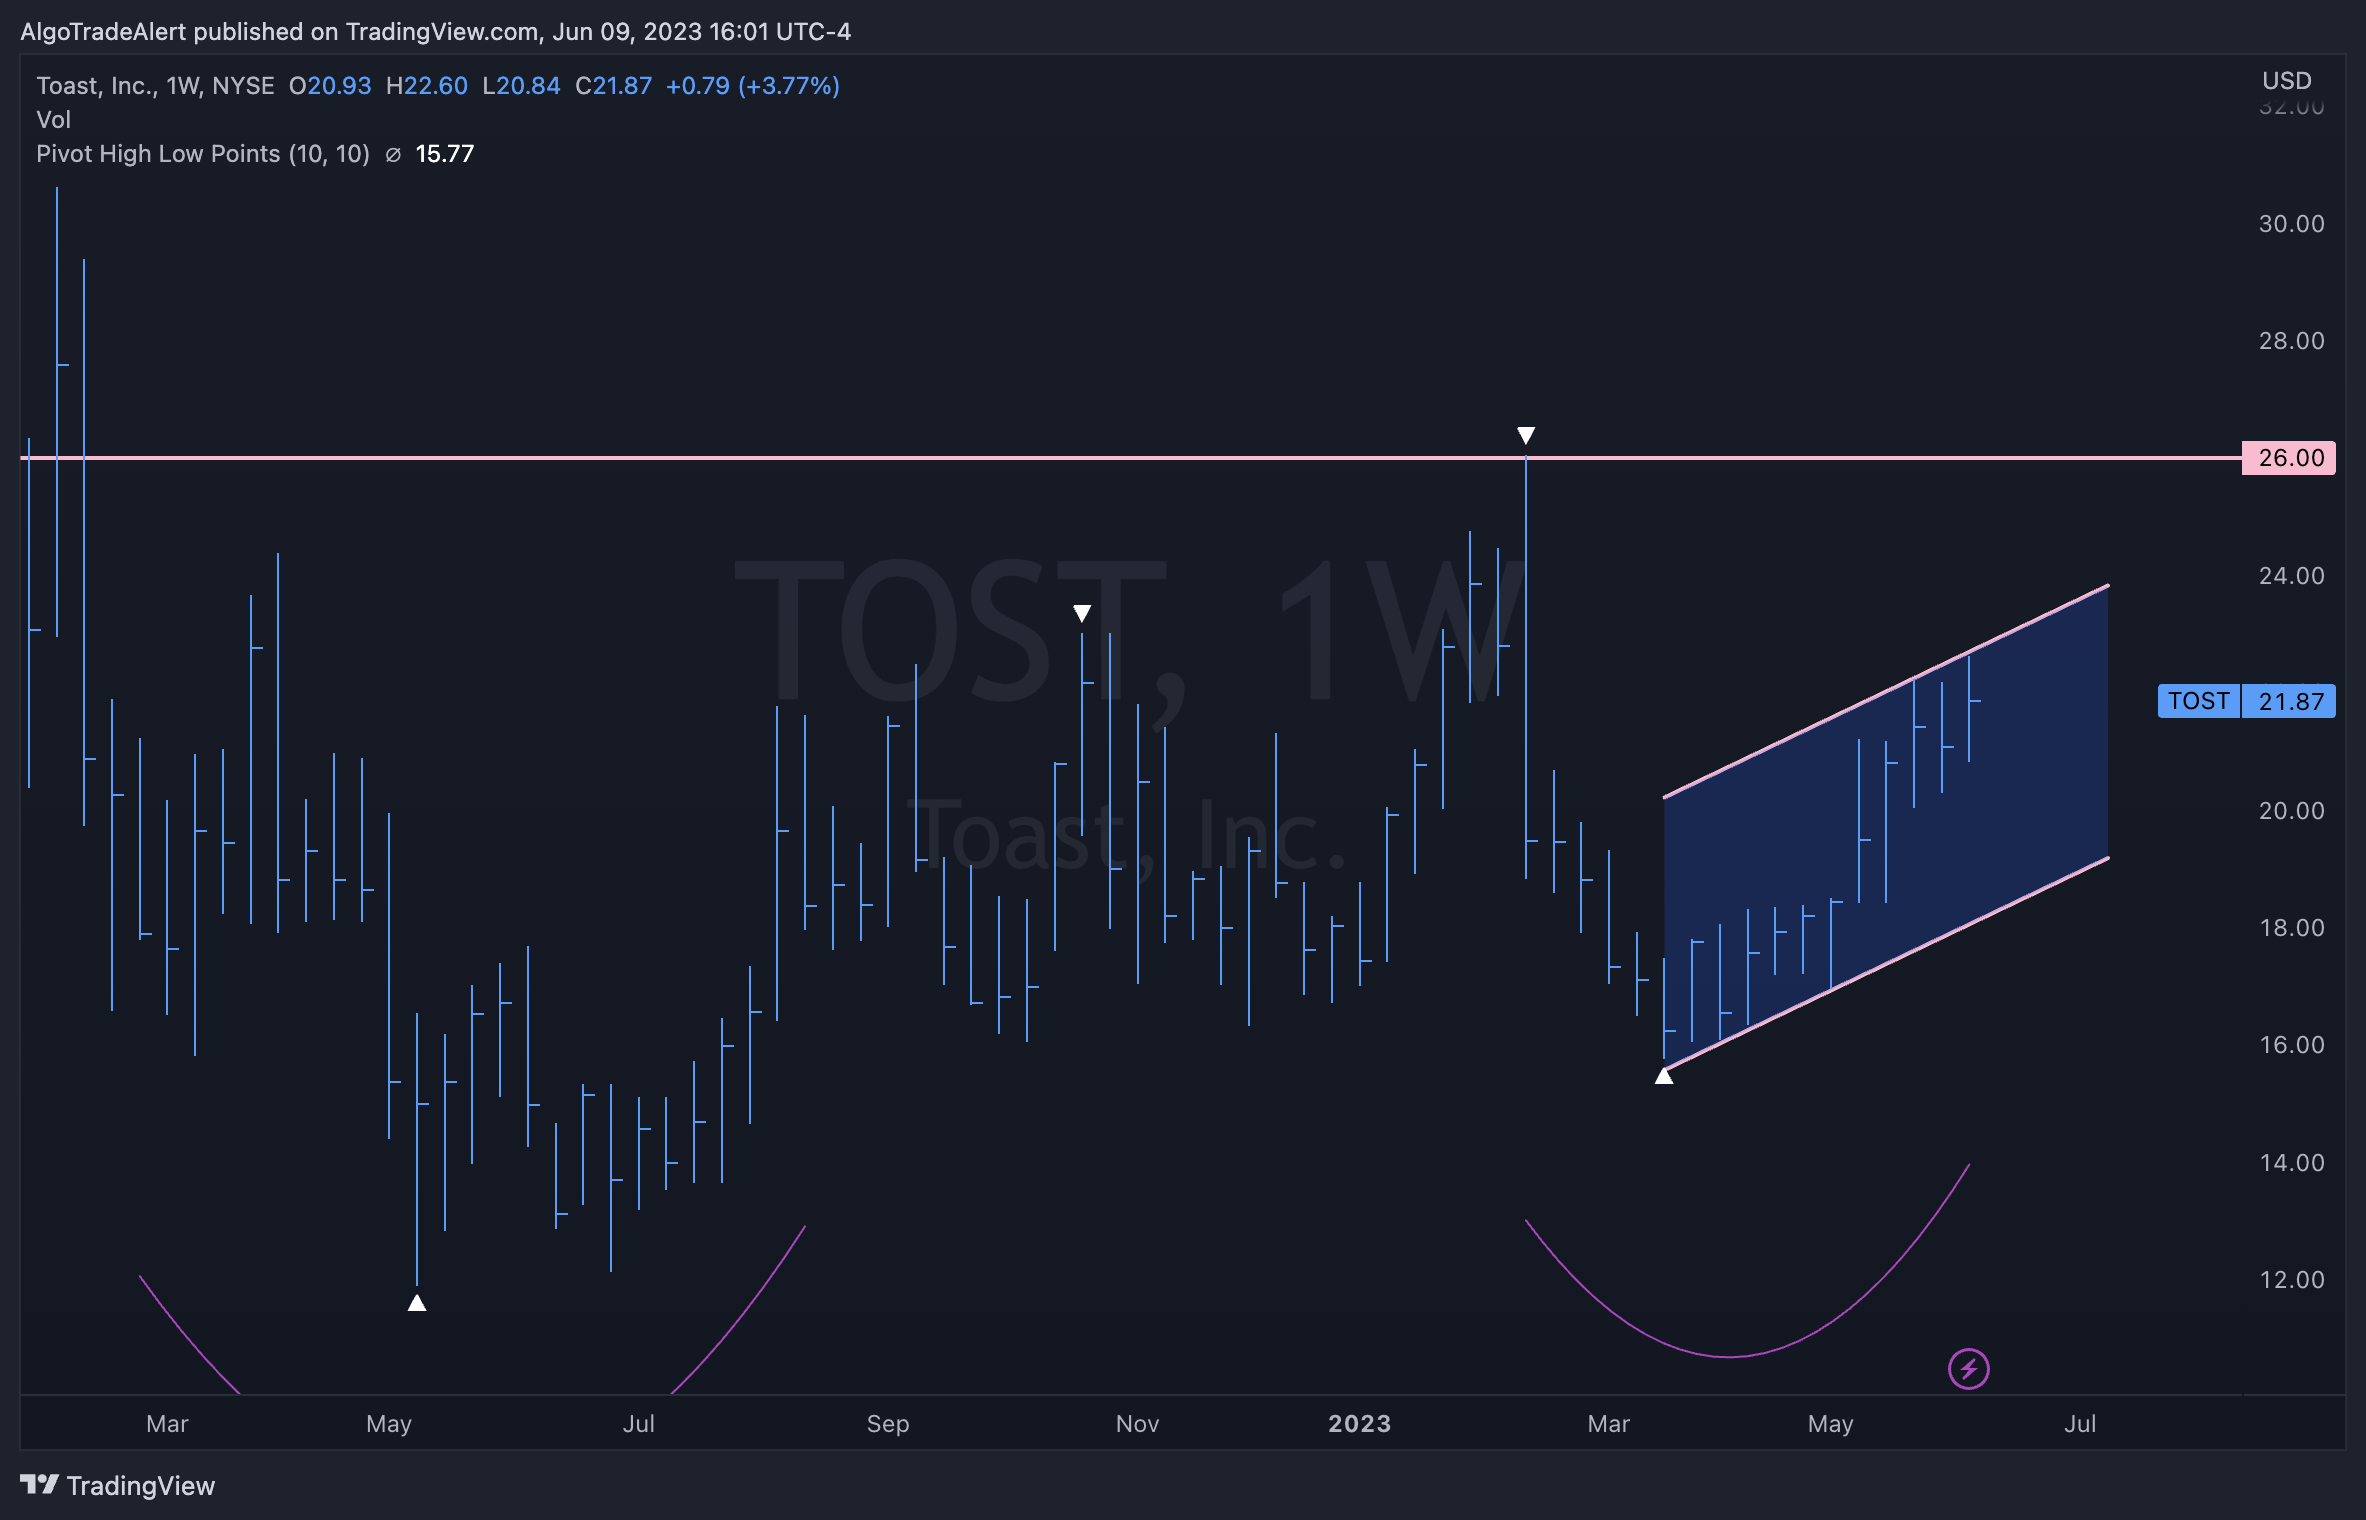Click the 12.00 price axis label
The height and width of the screenshot is (1520, 2366).
point(2291,1280)
